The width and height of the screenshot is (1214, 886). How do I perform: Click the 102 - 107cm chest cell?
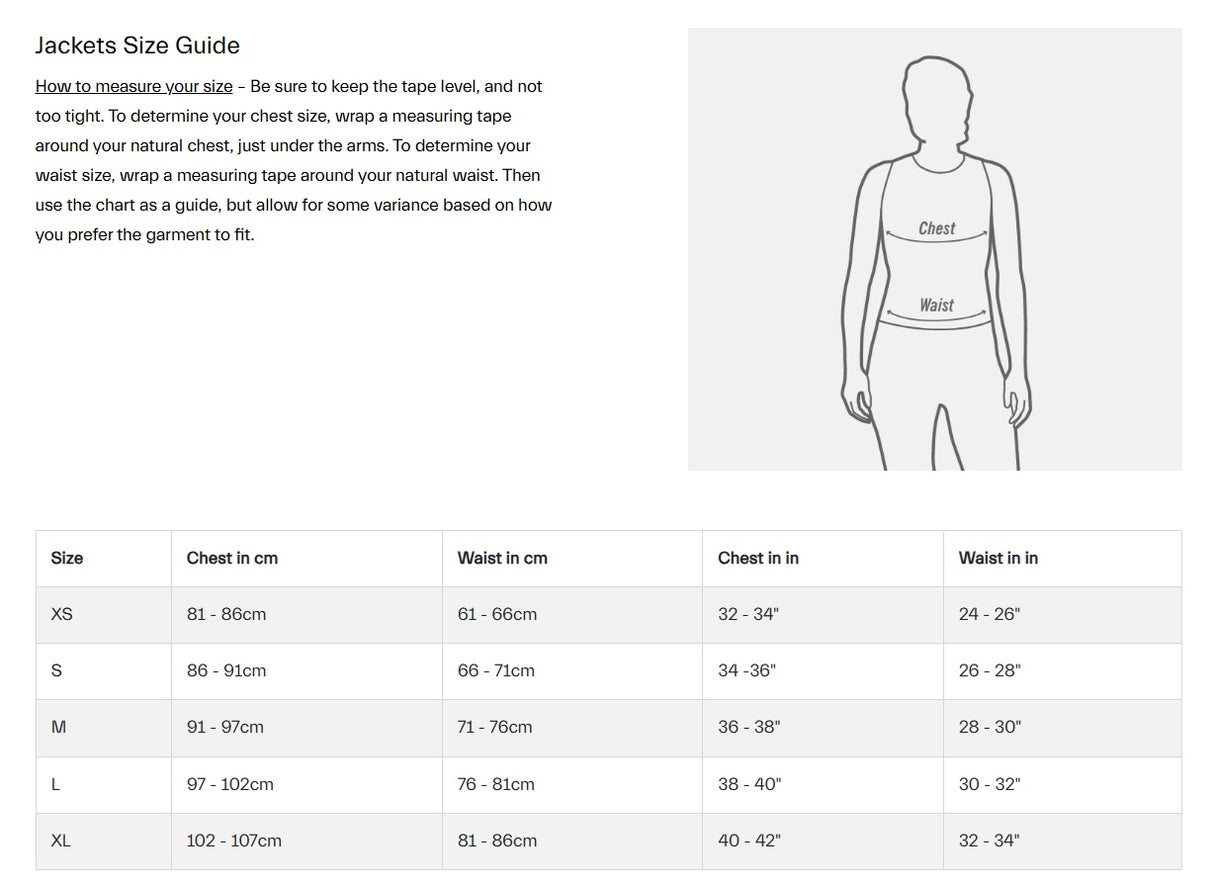tap(234, 841)
